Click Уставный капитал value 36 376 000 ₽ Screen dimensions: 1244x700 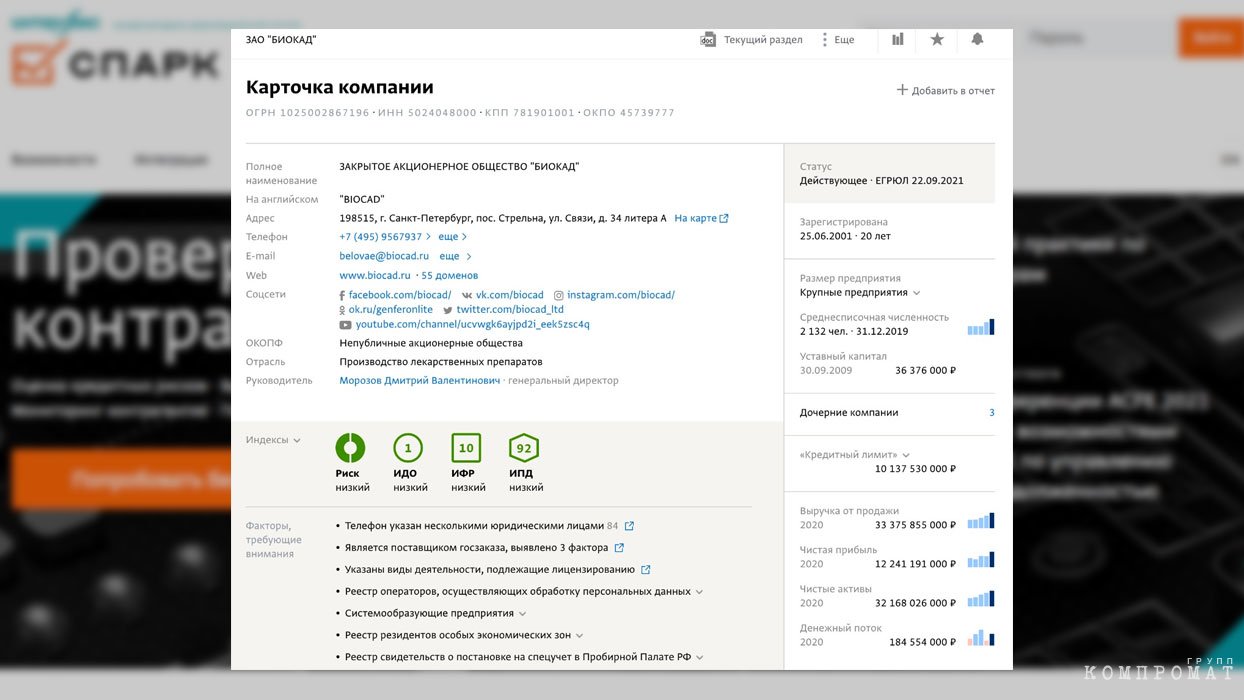(x=925, y=370)
